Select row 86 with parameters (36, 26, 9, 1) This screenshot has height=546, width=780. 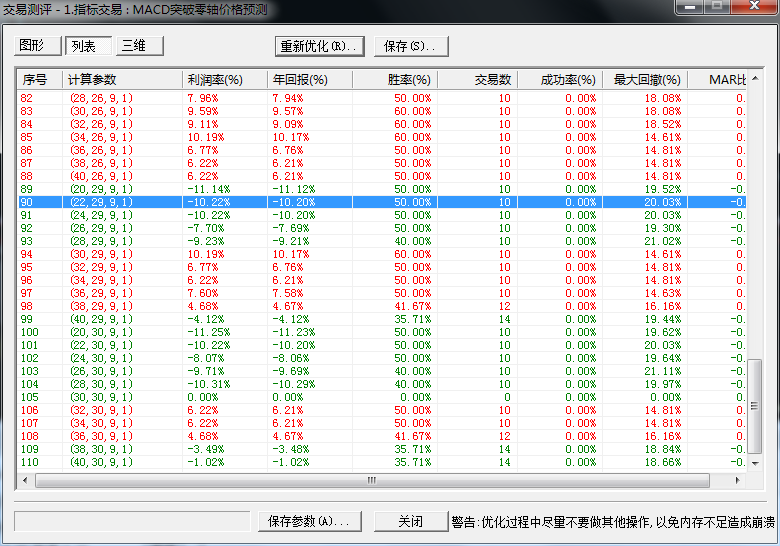click(382, 150)
